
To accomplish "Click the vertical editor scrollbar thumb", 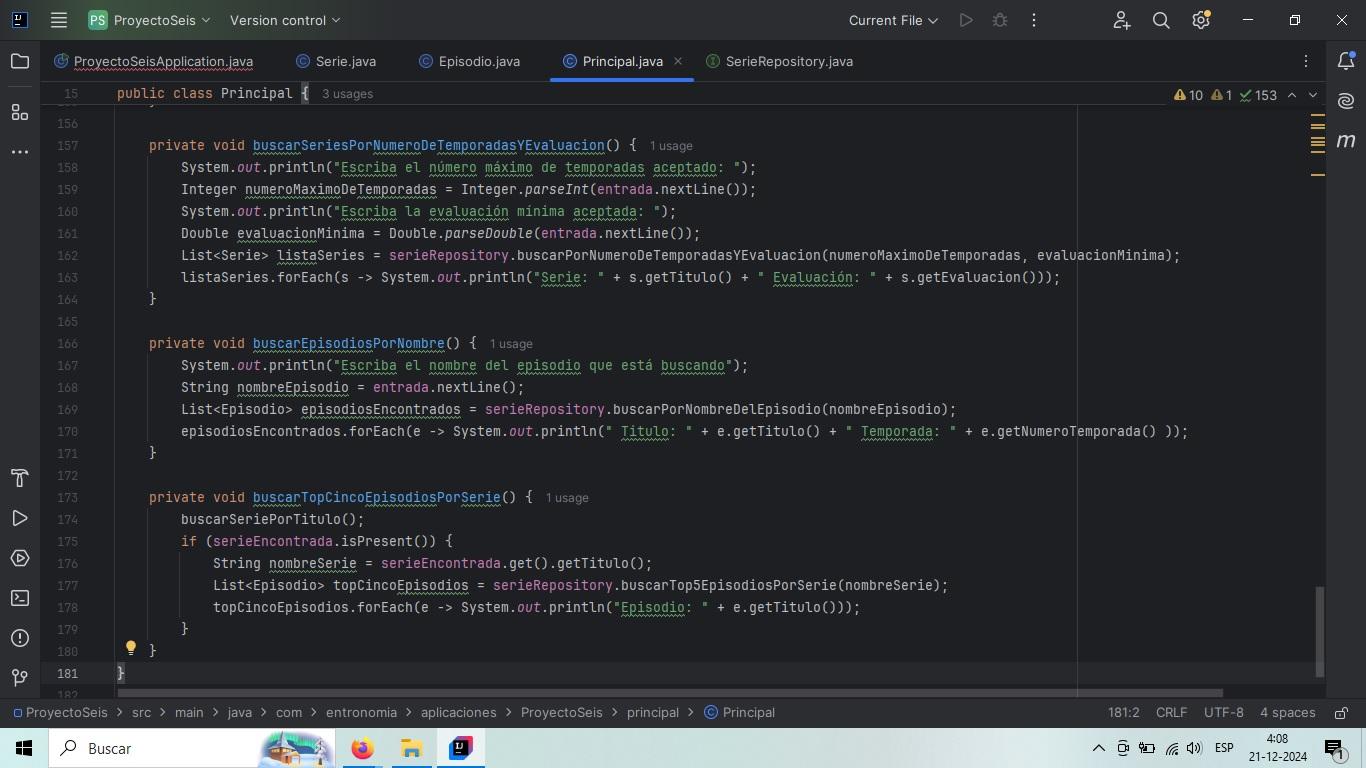I will (1319, 632).
